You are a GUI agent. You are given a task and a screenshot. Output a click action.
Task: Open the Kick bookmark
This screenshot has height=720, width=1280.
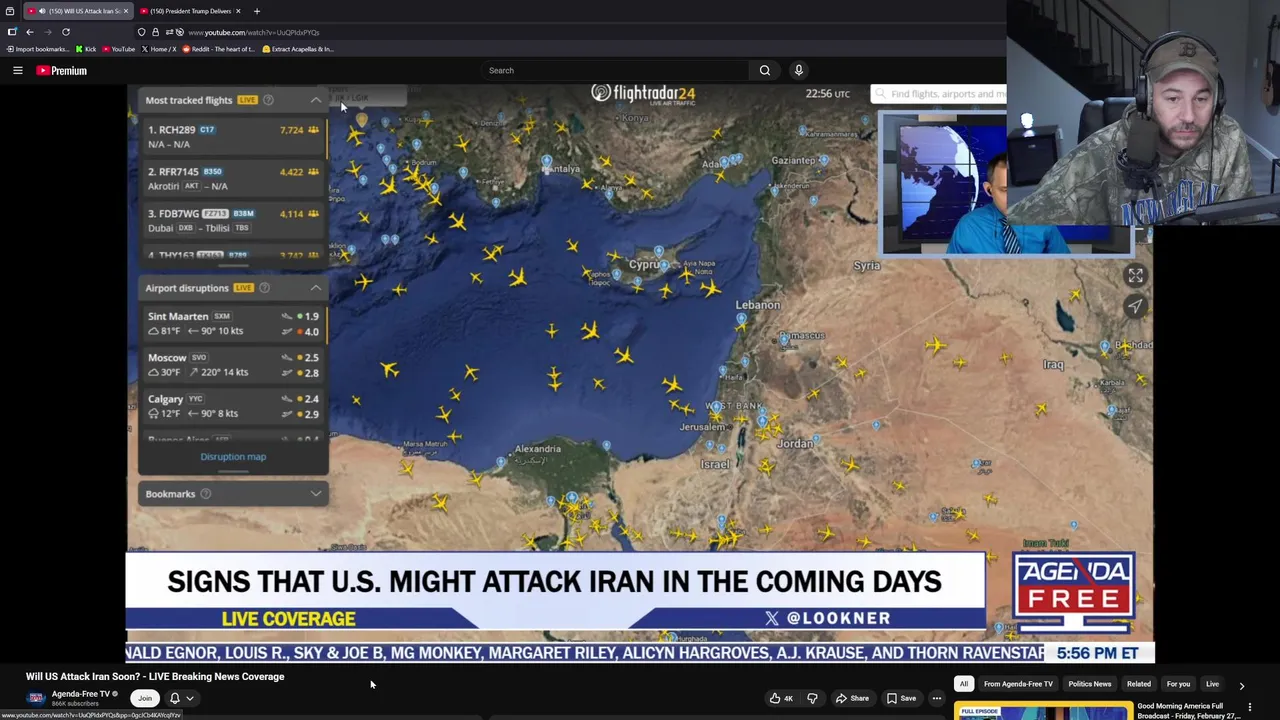pos(86,49)
